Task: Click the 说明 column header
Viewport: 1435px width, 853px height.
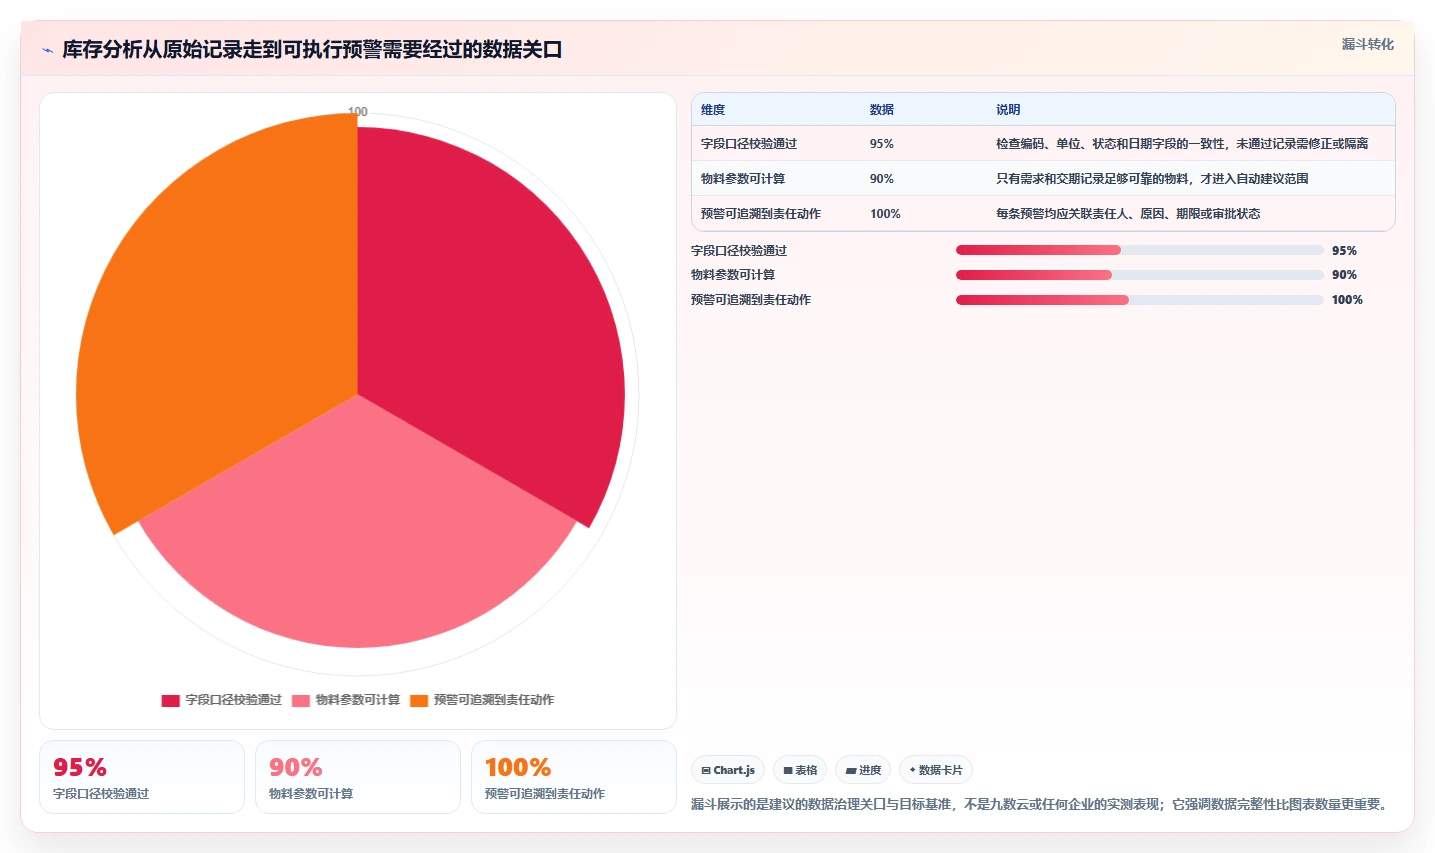Action: click(x=1008, y=110)
